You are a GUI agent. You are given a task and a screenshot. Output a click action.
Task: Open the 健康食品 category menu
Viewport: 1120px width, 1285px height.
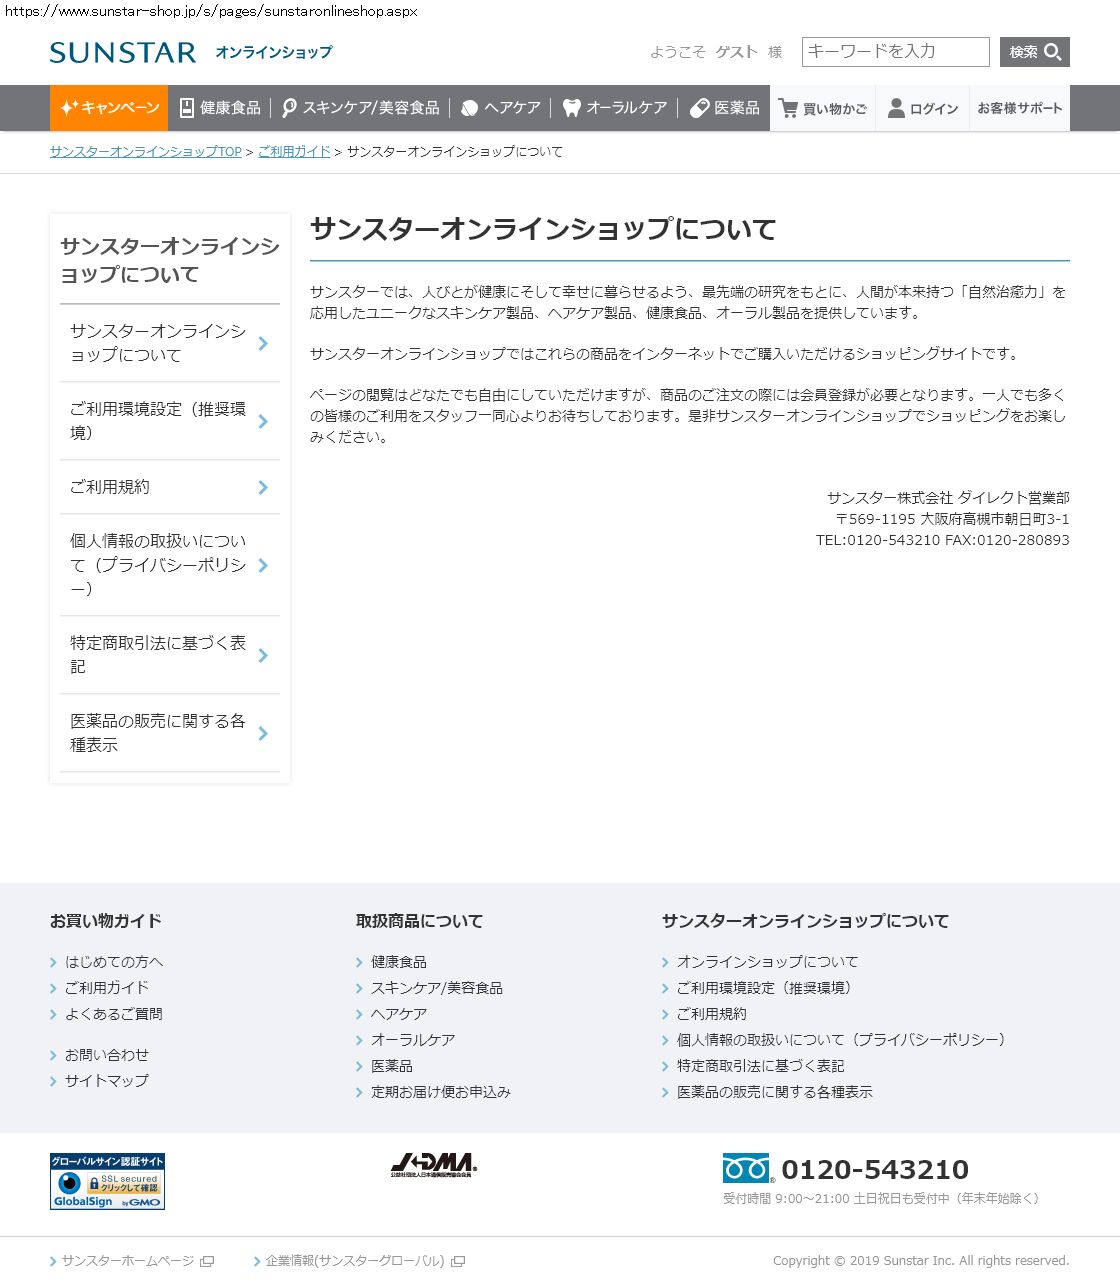[x=219, y=108]
